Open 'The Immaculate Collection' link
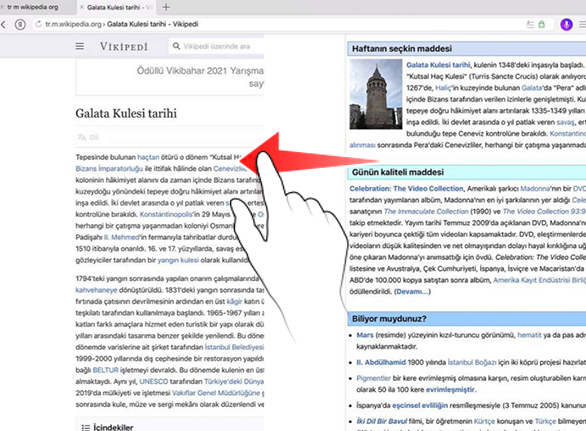586x431 pixels. point(426,211)
